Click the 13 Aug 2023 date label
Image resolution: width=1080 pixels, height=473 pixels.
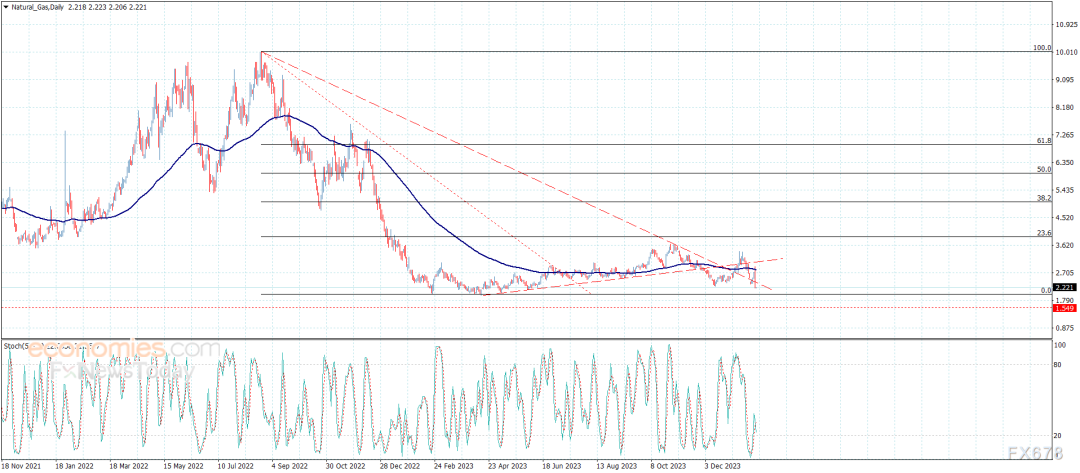[614, 466]
